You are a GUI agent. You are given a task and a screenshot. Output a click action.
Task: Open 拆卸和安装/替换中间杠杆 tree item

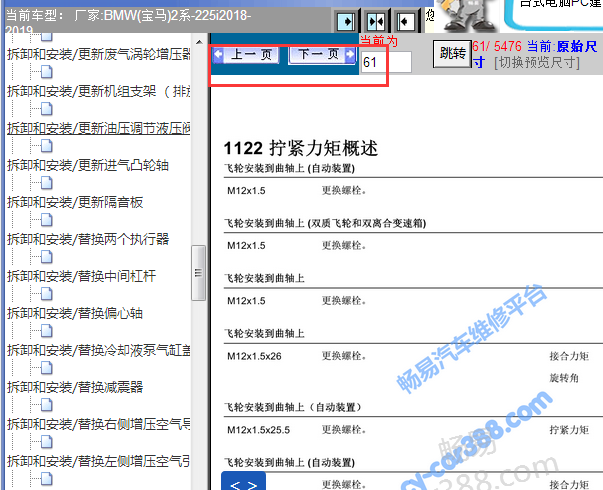(82, 276)
